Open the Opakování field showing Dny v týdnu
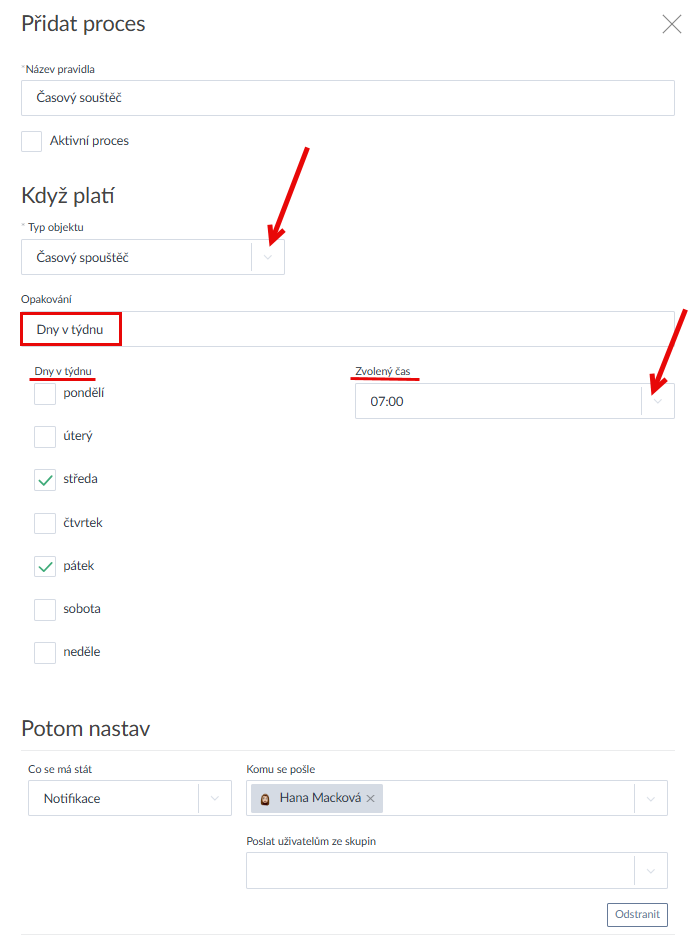 [347, 329]
